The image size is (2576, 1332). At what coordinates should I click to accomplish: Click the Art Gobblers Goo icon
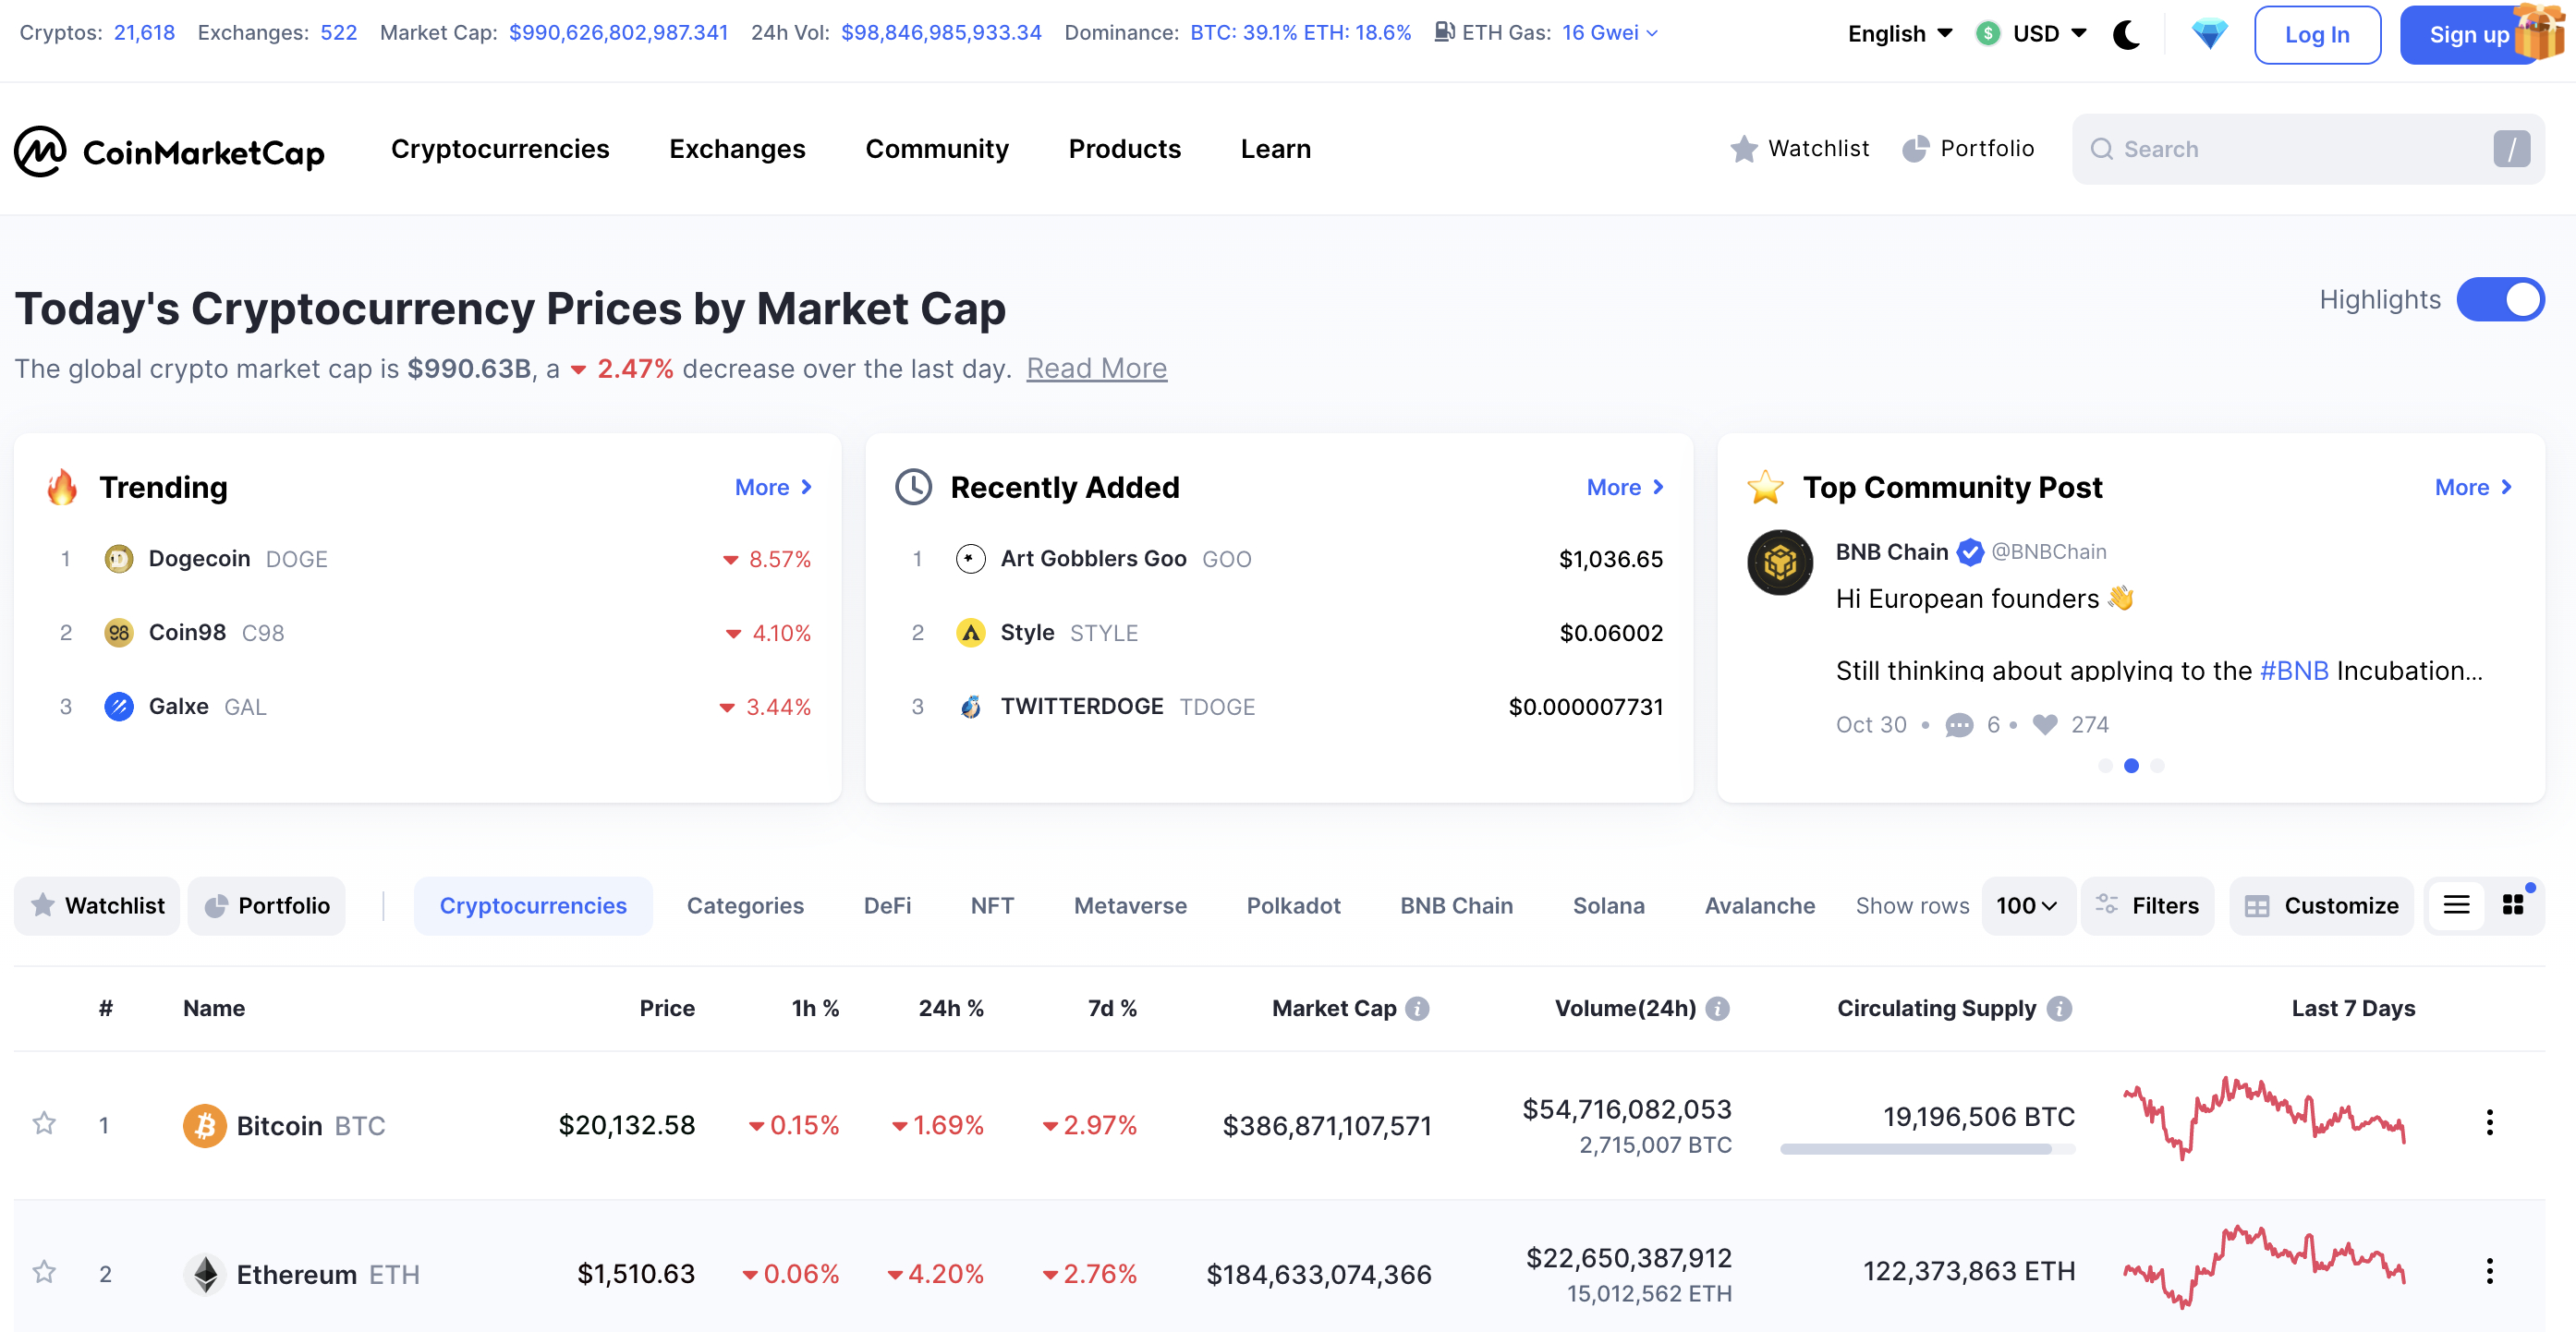pyautogui.click(x=970, y=559)
